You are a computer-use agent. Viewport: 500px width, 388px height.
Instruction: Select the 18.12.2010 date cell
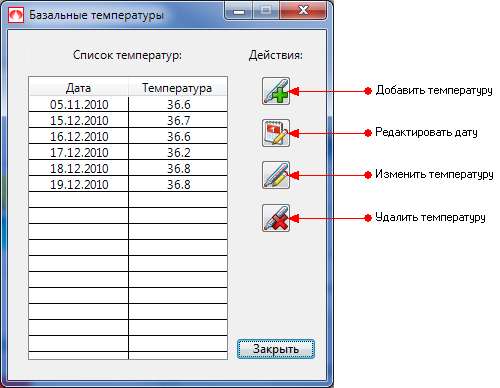point(79,168)
